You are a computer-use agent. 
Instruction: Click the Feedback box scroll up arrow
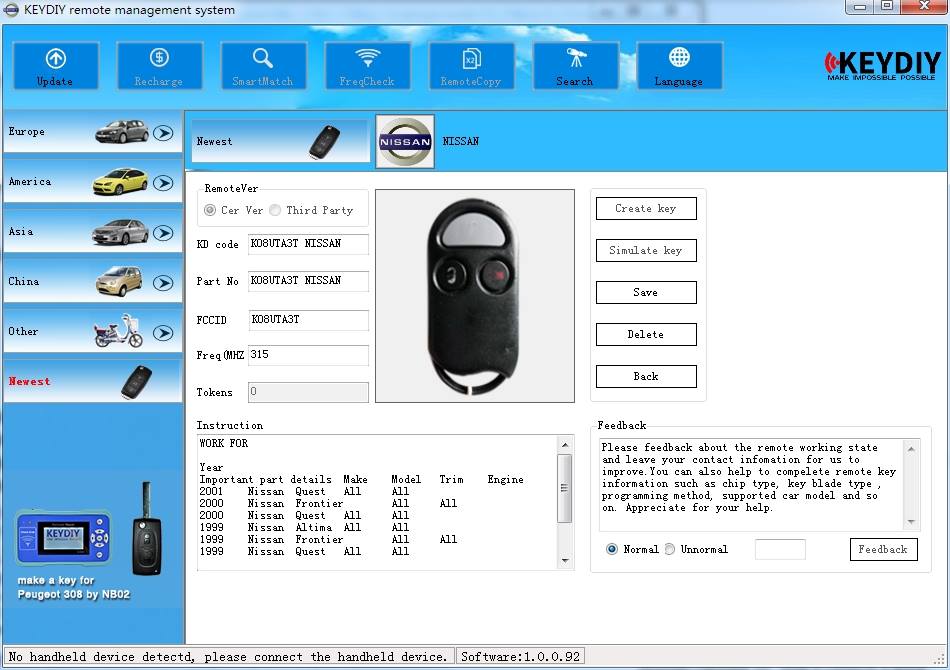911,449
